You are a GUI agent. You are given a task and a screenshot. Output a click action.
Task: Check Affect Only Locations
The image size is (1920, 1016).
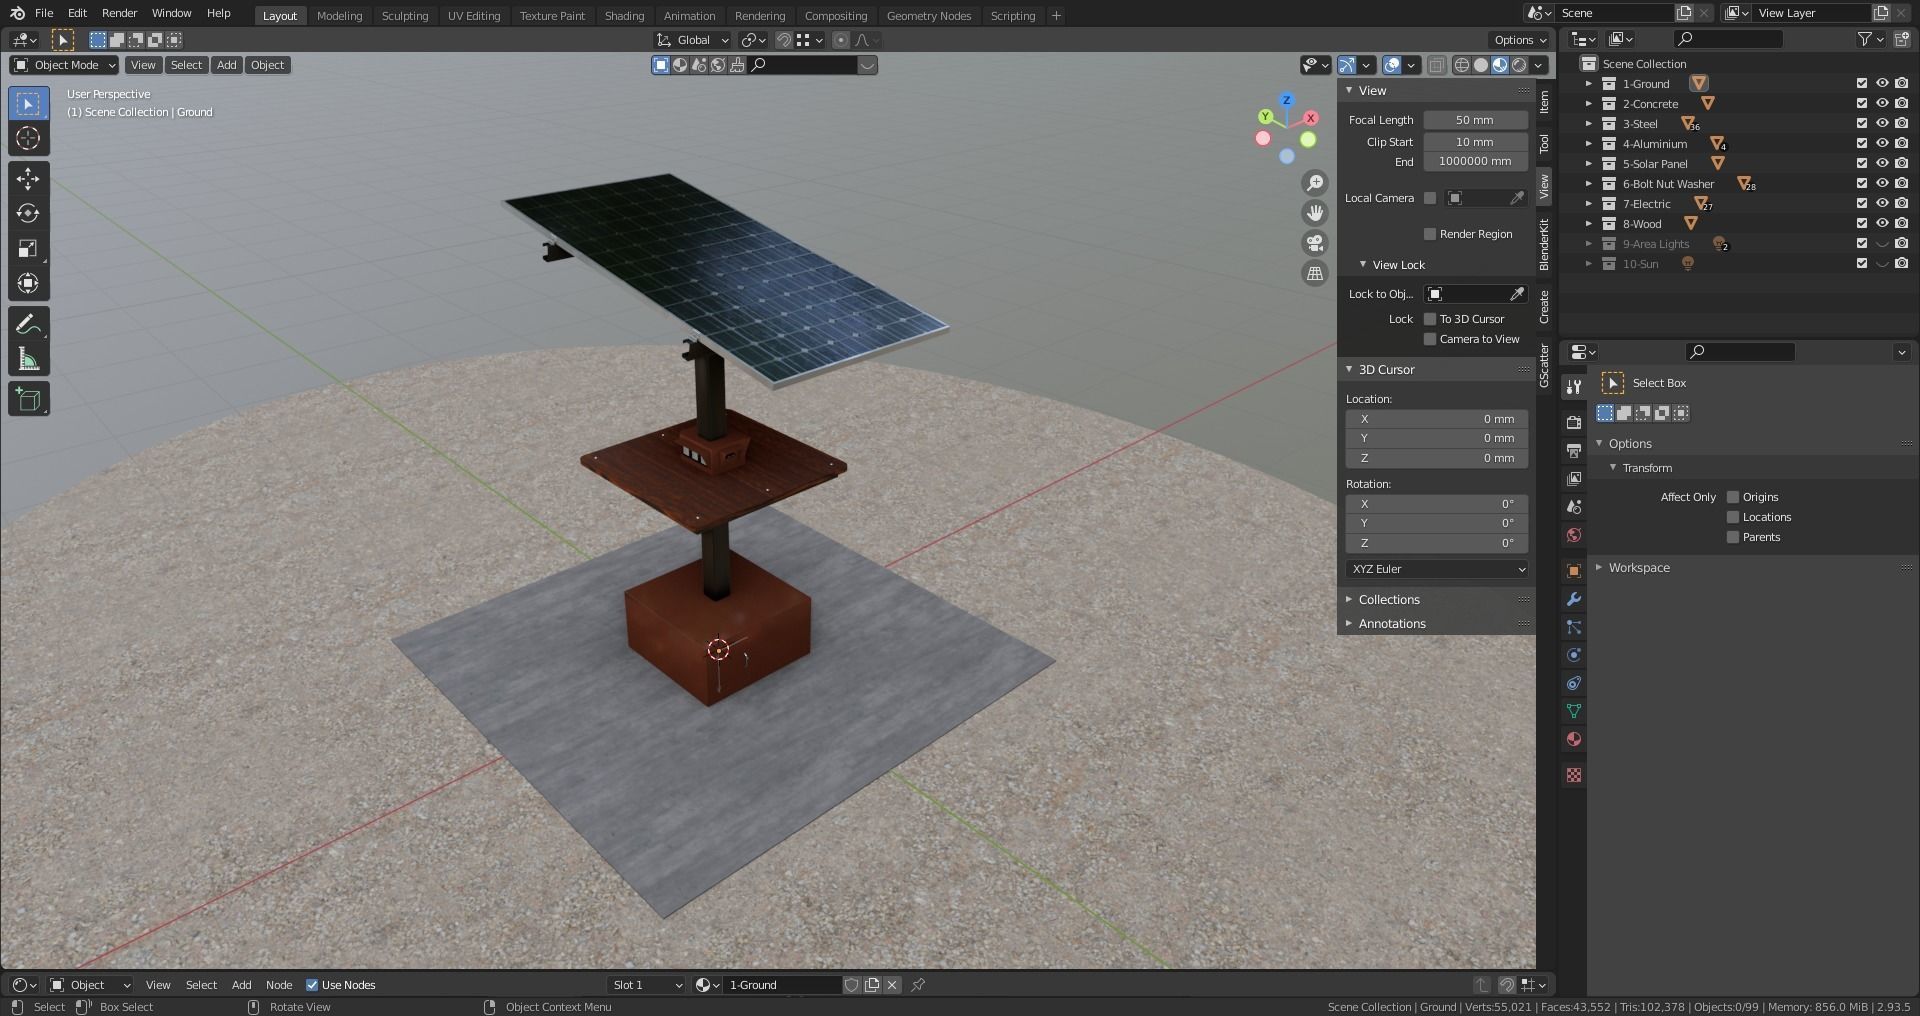coord(1733,517)
